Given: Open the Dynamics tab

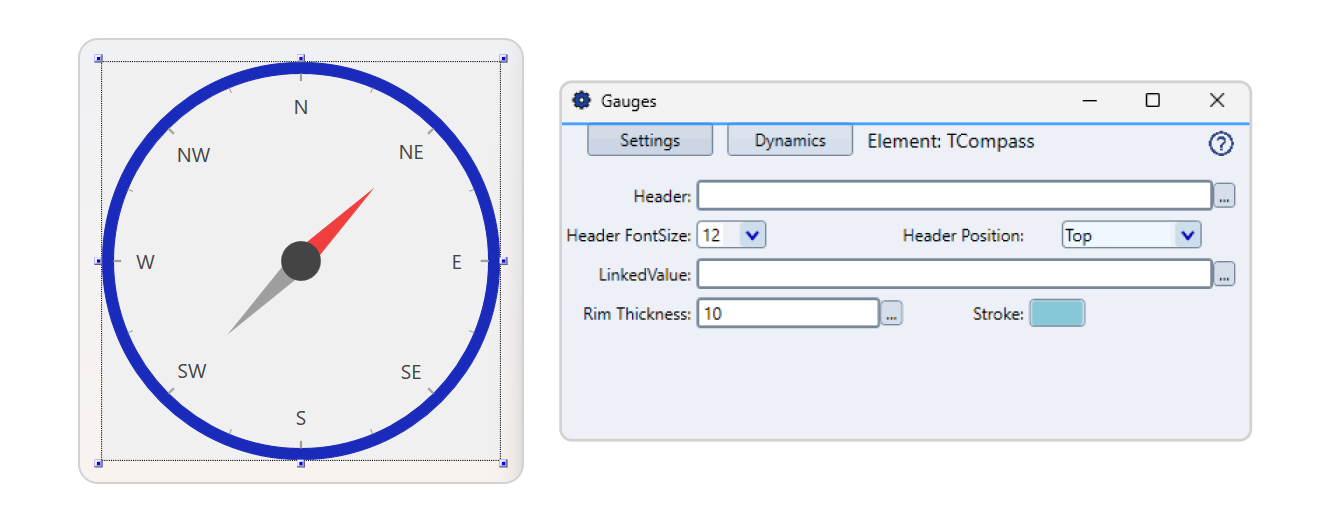Looking at the screenshot, I should click(790, 141).
